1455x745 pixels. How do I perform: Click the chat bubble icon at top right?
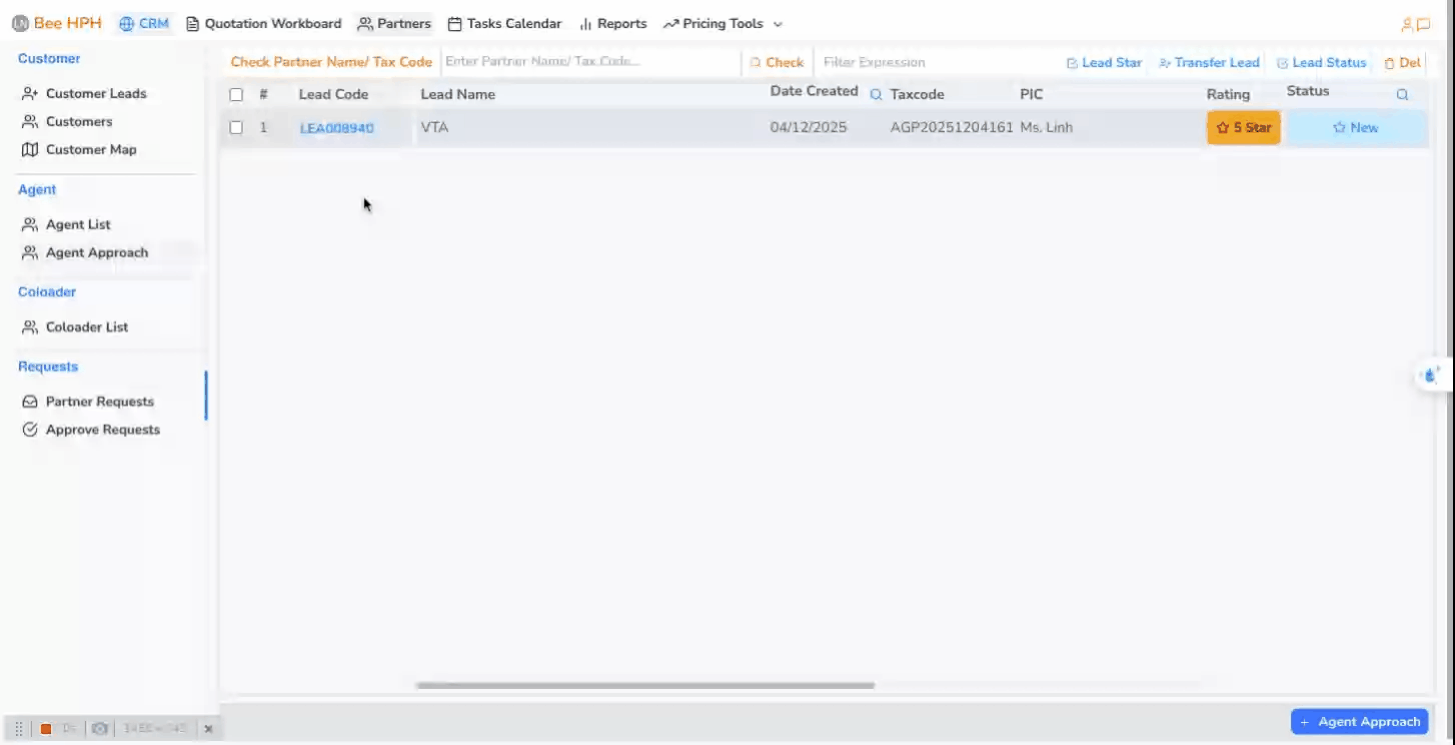tap(1424, 24)
